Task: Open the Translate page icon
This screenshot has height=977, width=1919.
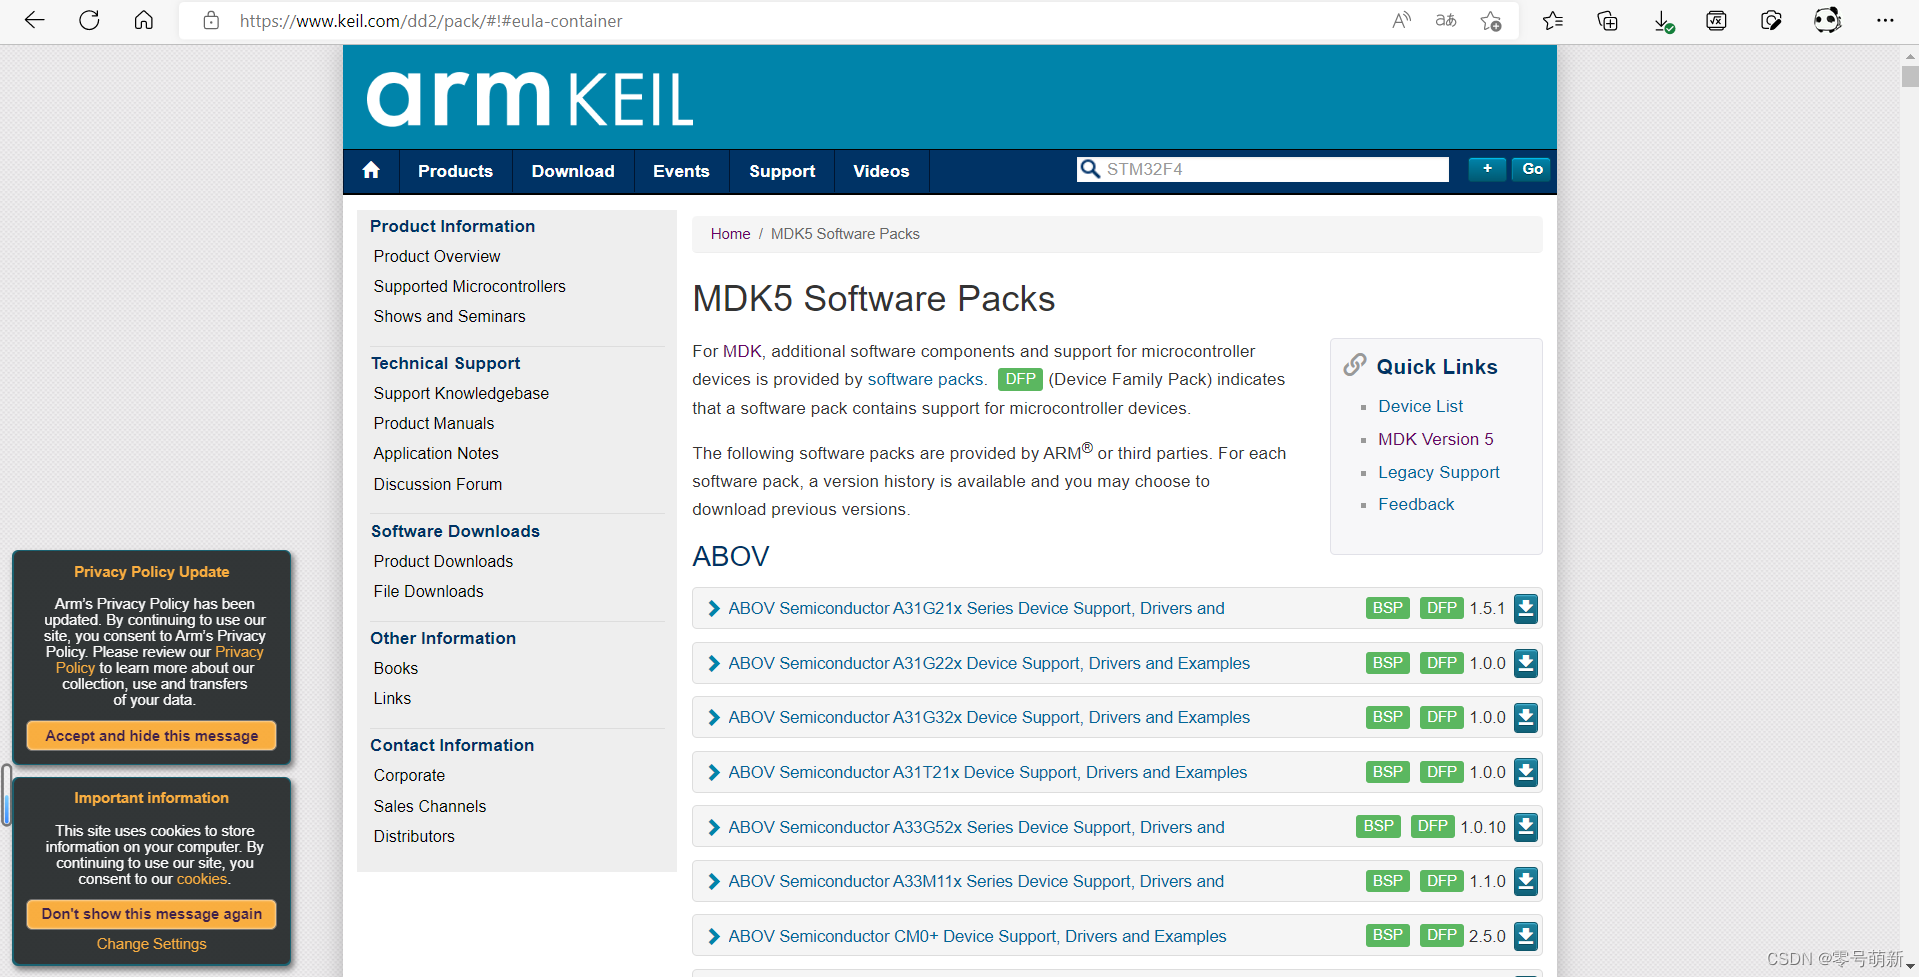Action: point(1446,20)
